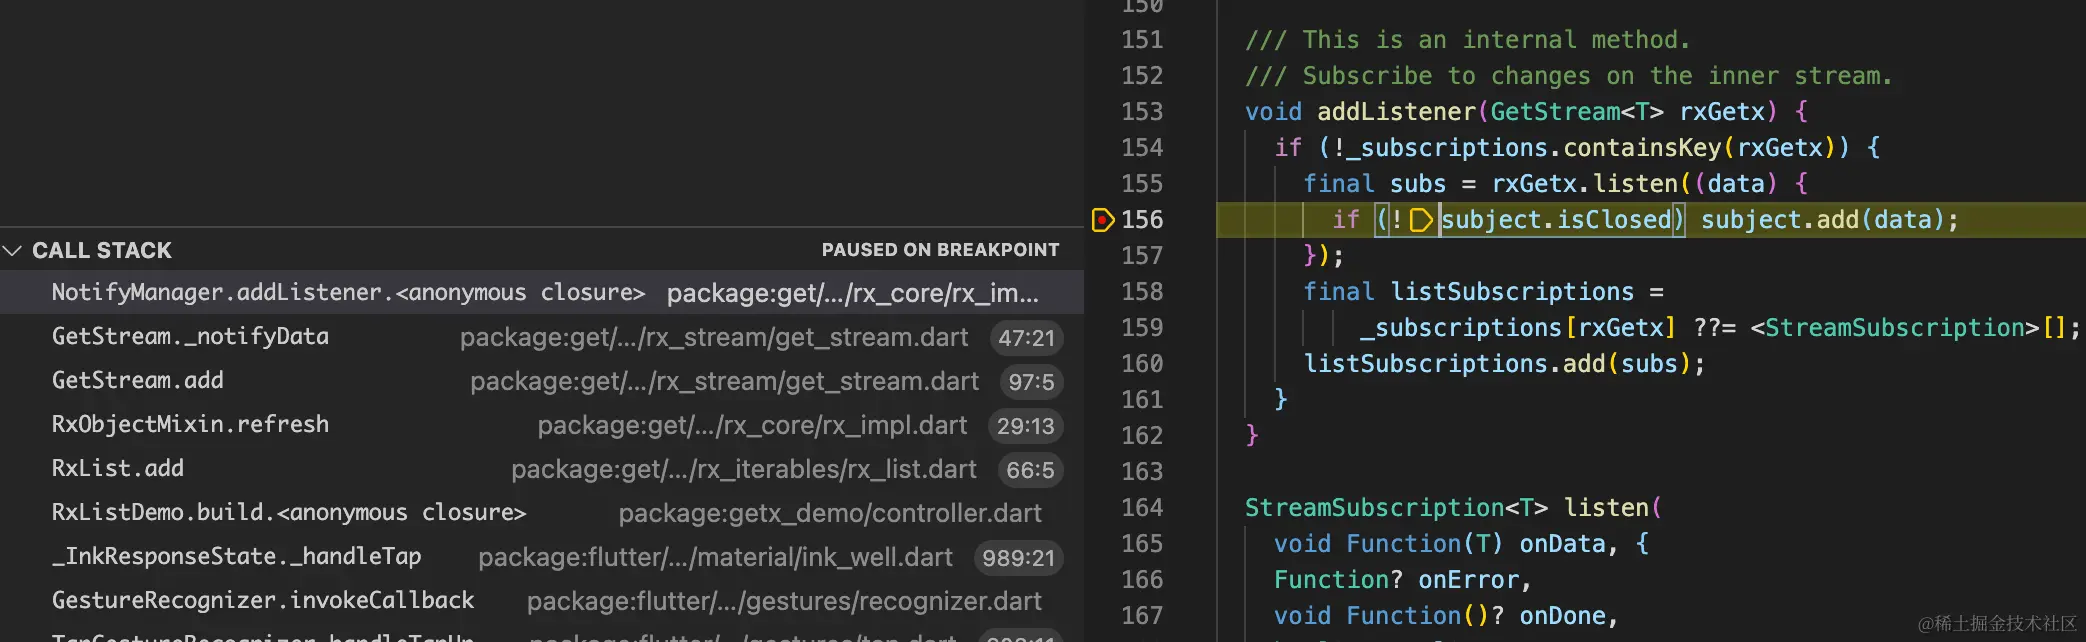Click PAUSED ON BREAKPOINT status label

[940, 250]
